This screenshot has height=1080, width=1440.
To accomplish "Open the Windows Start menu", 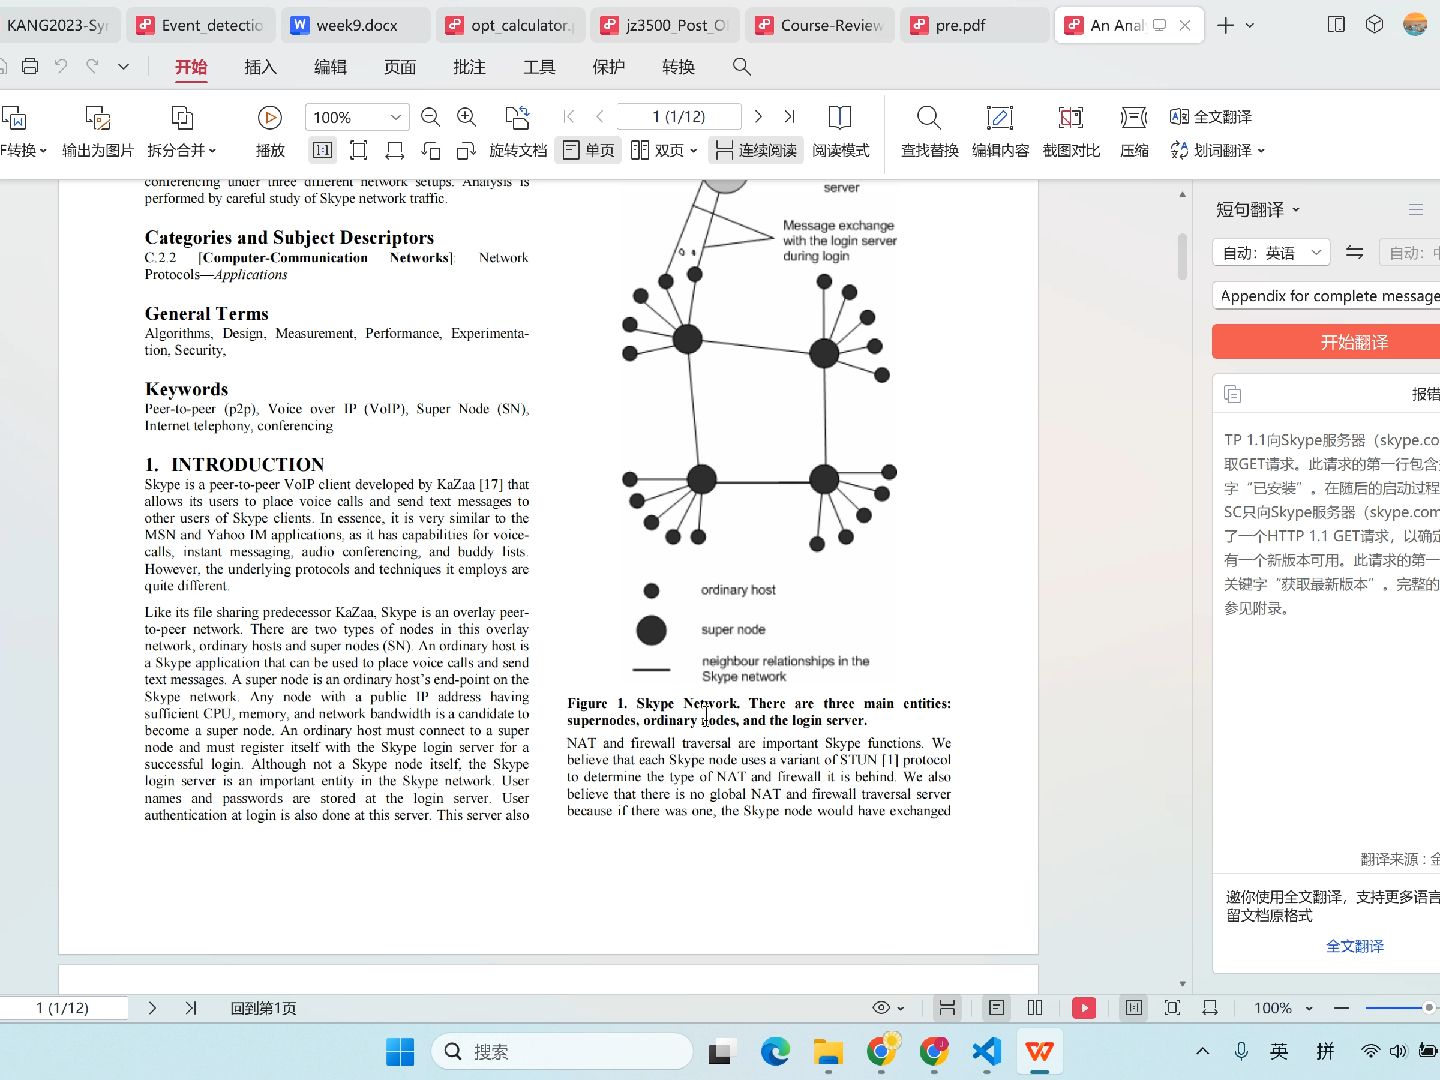I will click(x=400, y=1052).
